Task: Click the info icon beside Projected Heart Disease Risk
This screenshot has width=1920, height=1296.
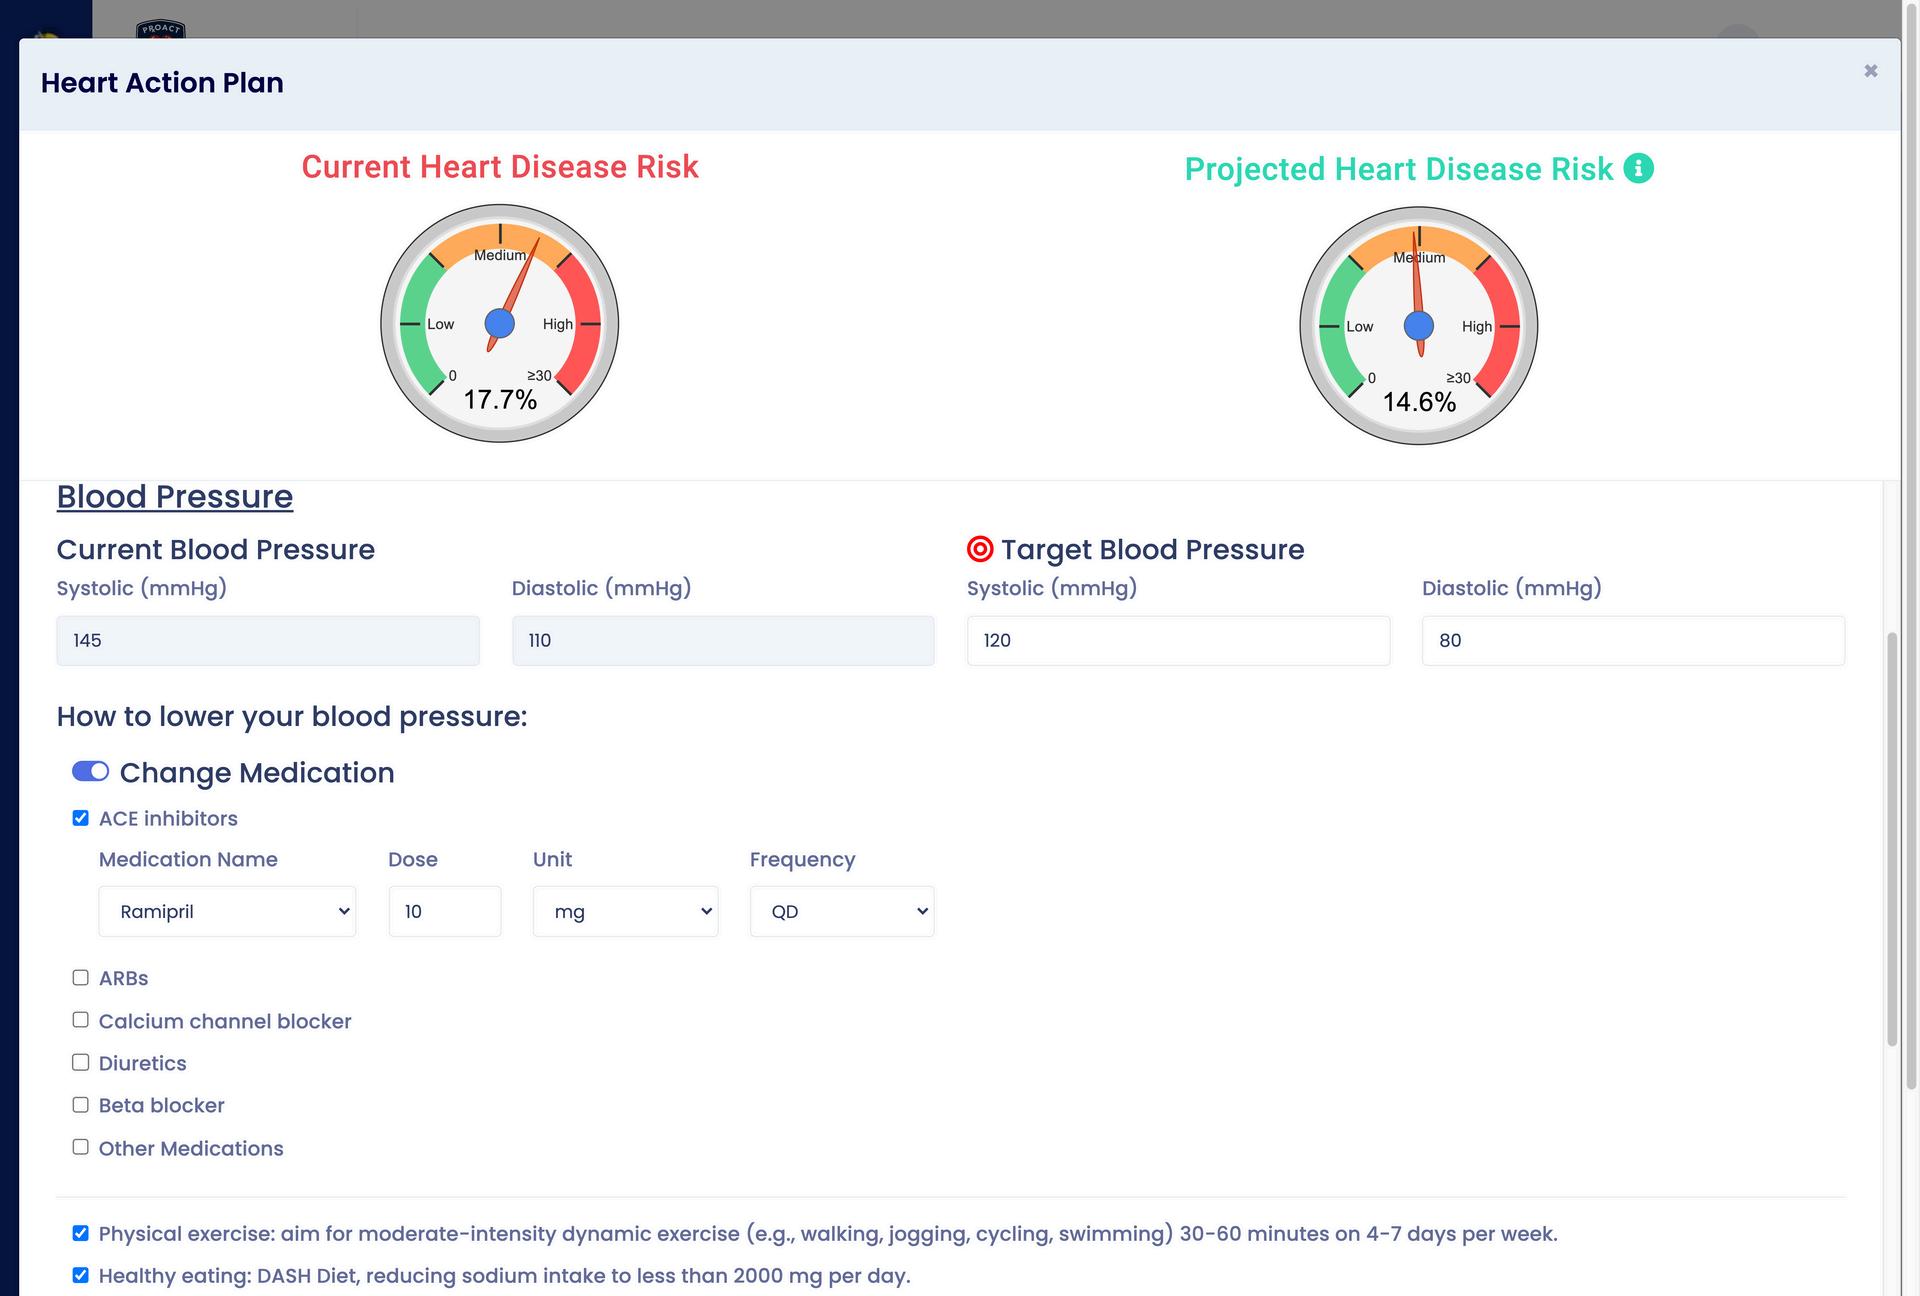Action: click(1638, 168)
